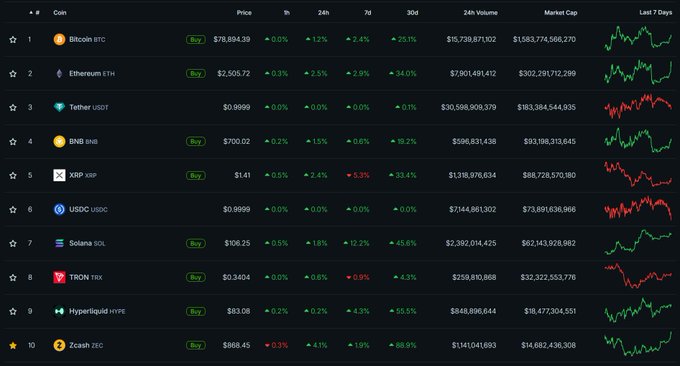
Task: Click Buy button for Ethereum
Action: (196, 73)
